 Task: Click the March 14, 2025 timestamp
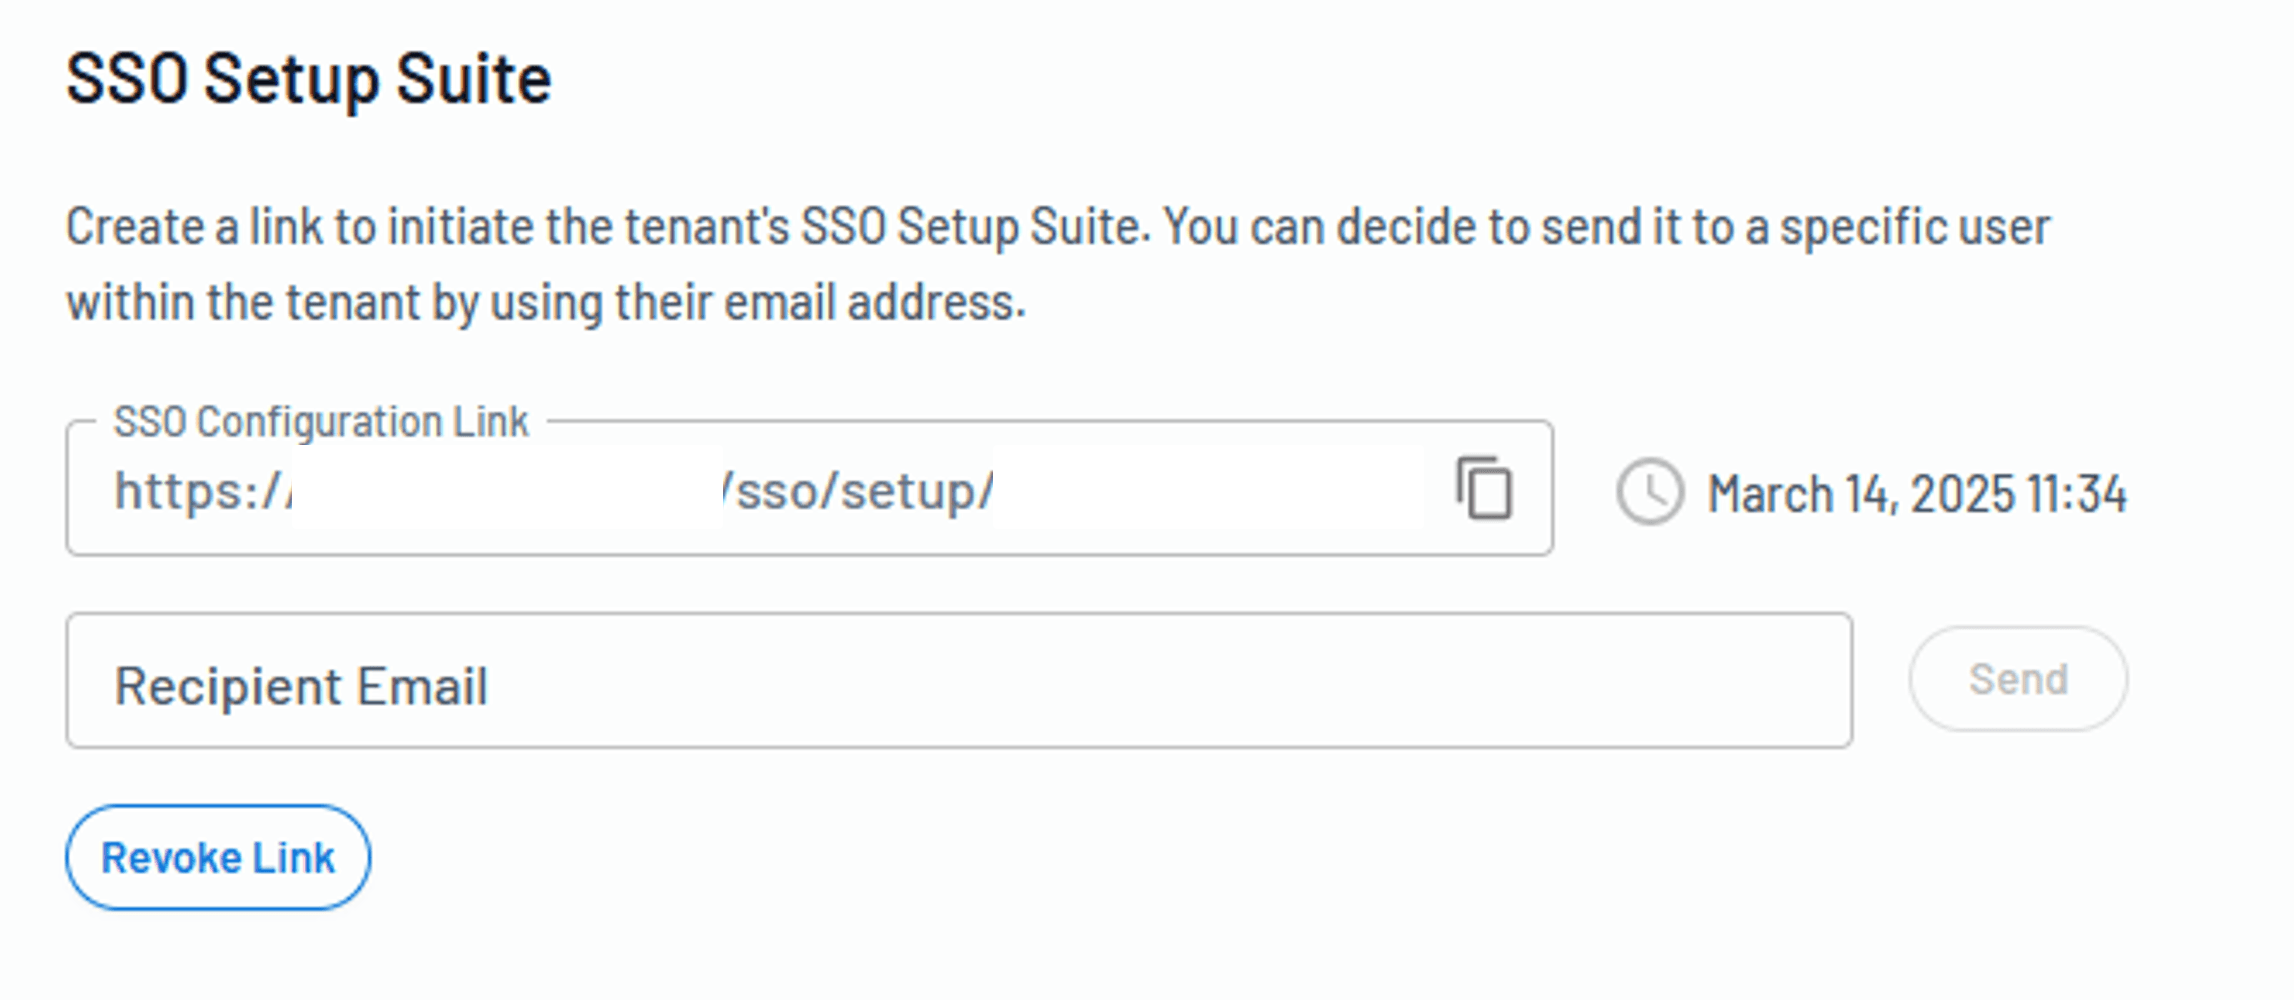coord(1917,492)
